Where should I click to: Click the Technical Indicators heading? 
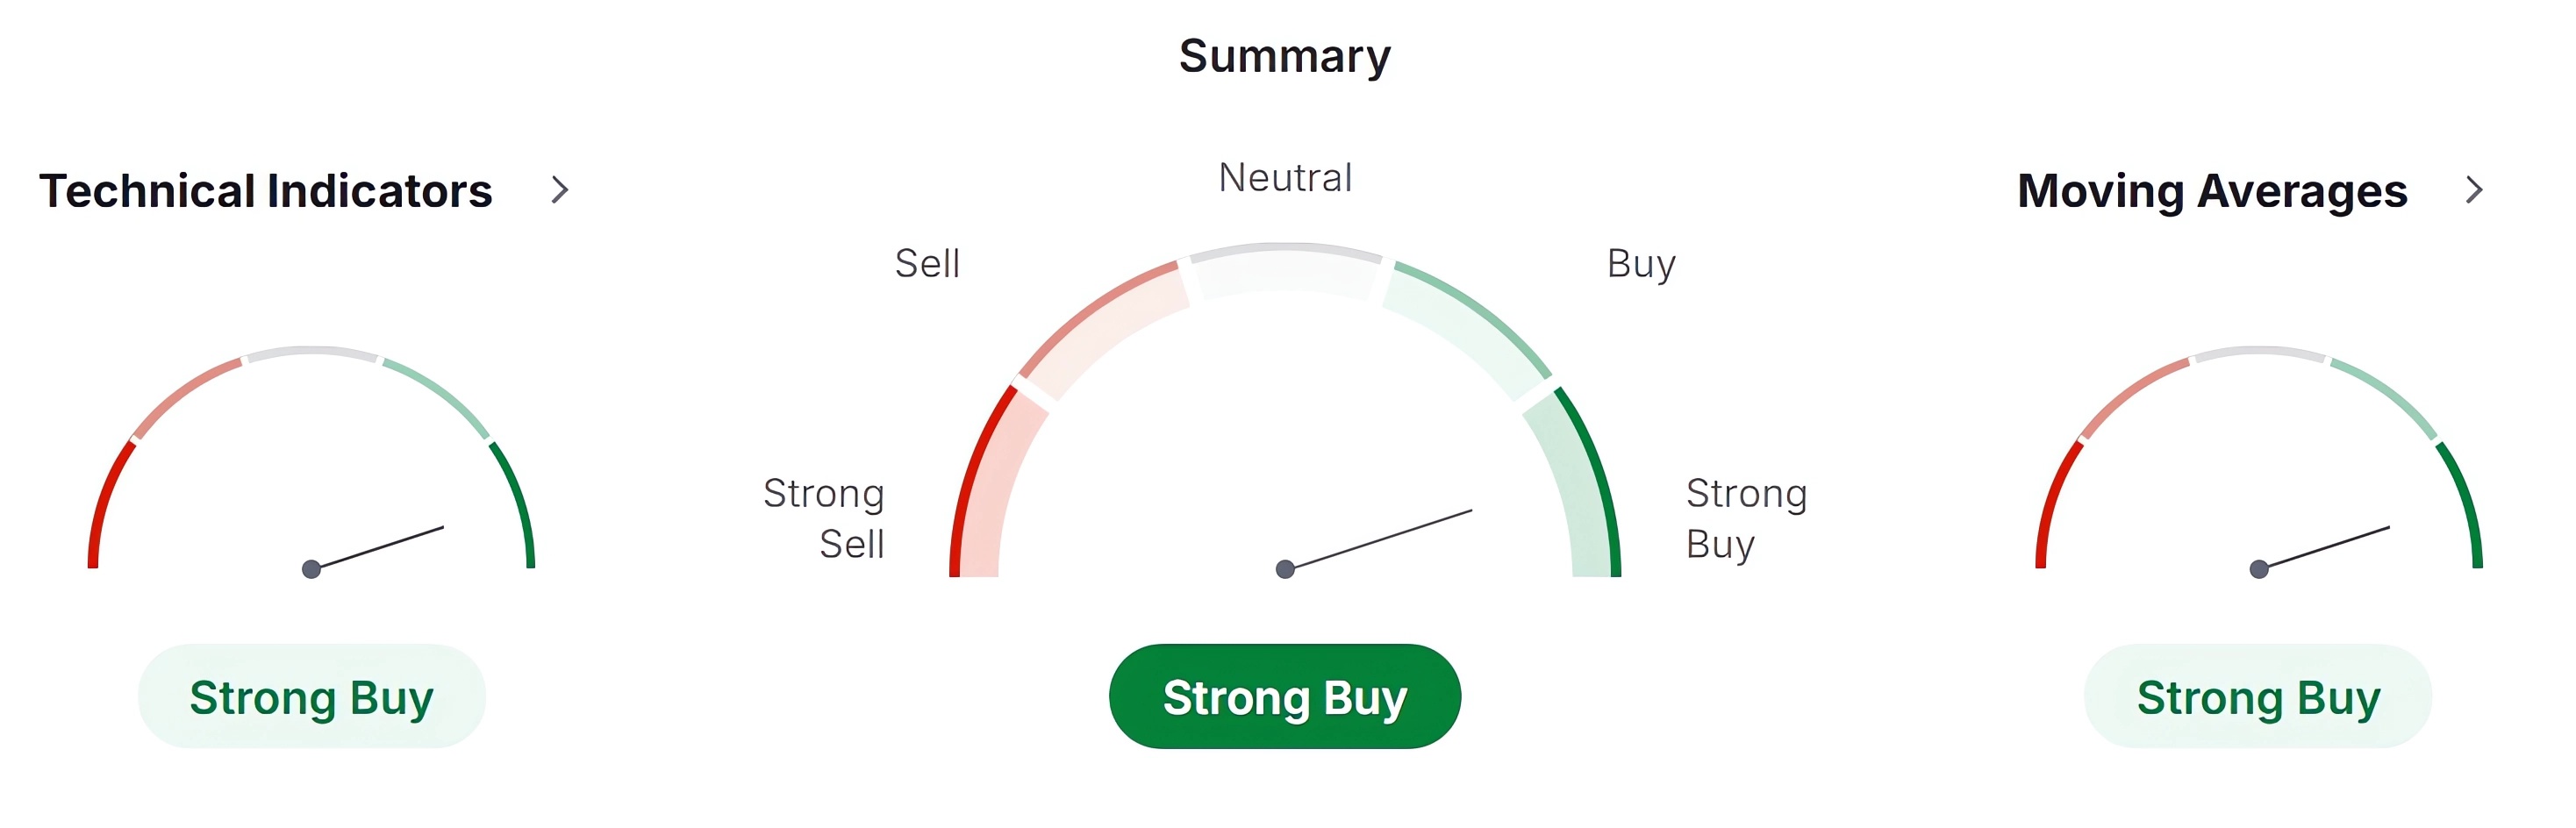[266, 191]
